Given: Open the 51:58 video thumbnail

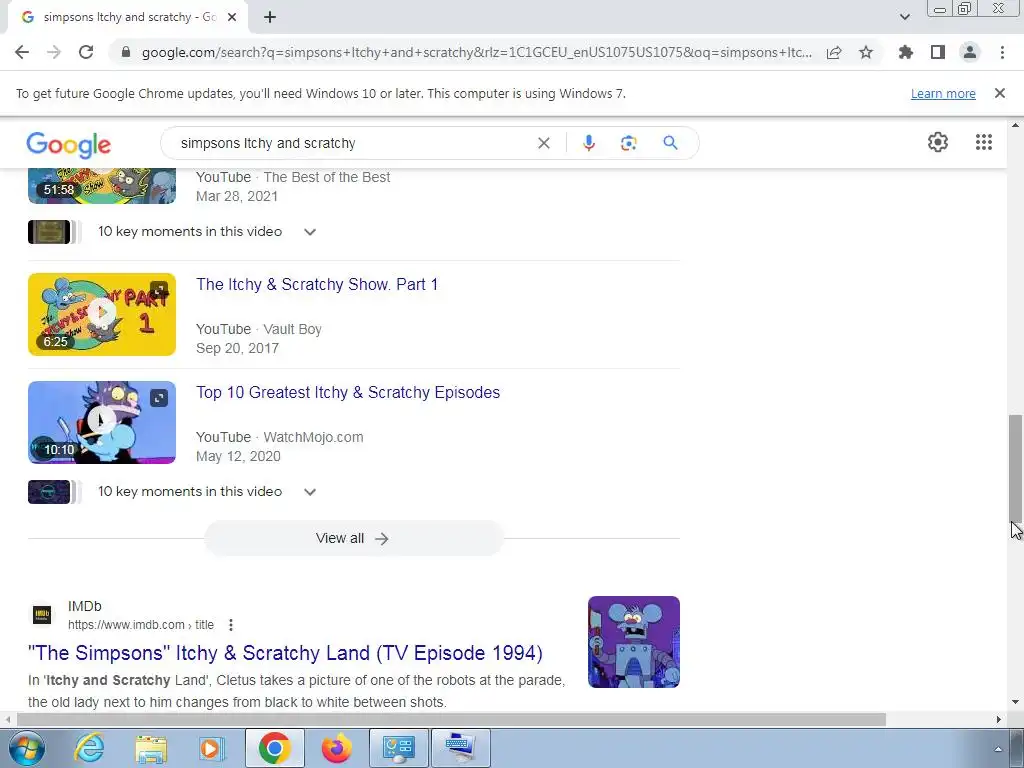Looking at the screenshot, I should pos(102,186).
